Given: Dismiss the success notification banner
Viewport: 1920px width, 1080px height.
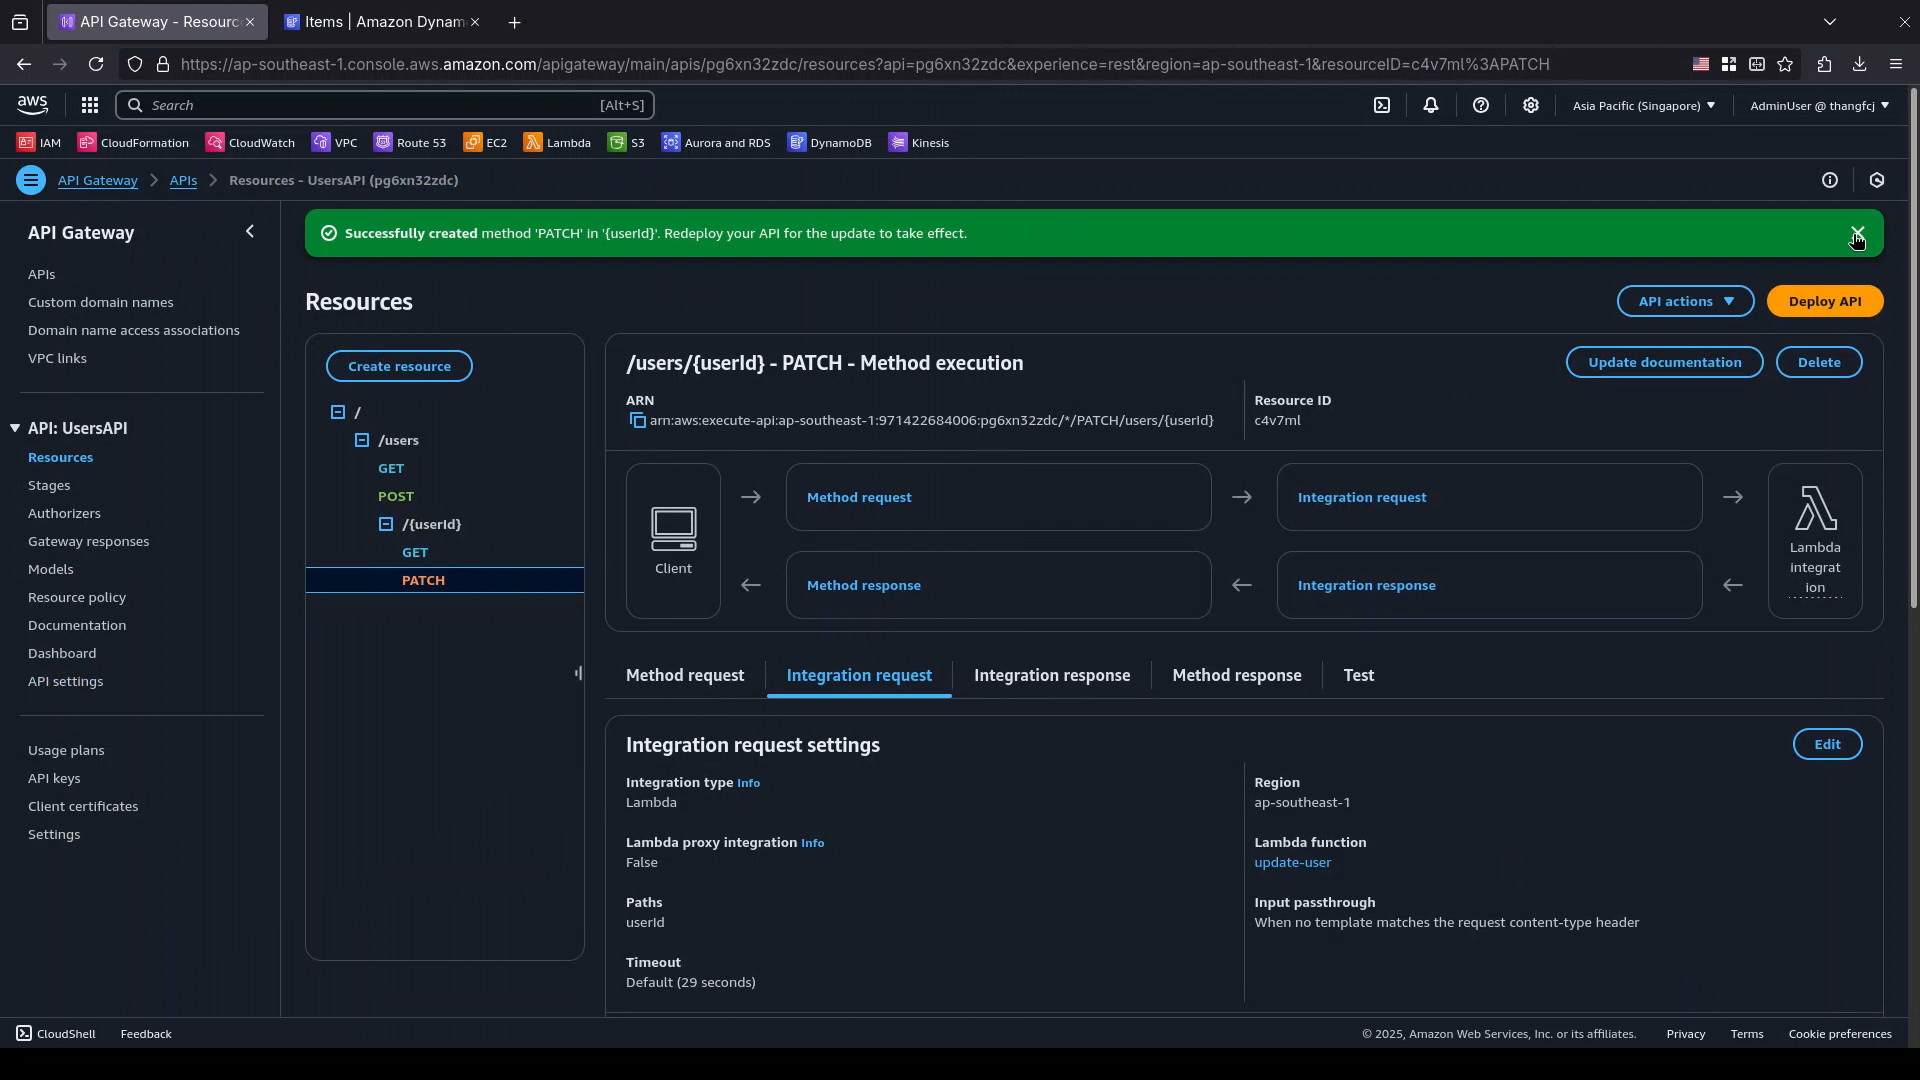Looking at the screenshot, I should (1857, 233).
